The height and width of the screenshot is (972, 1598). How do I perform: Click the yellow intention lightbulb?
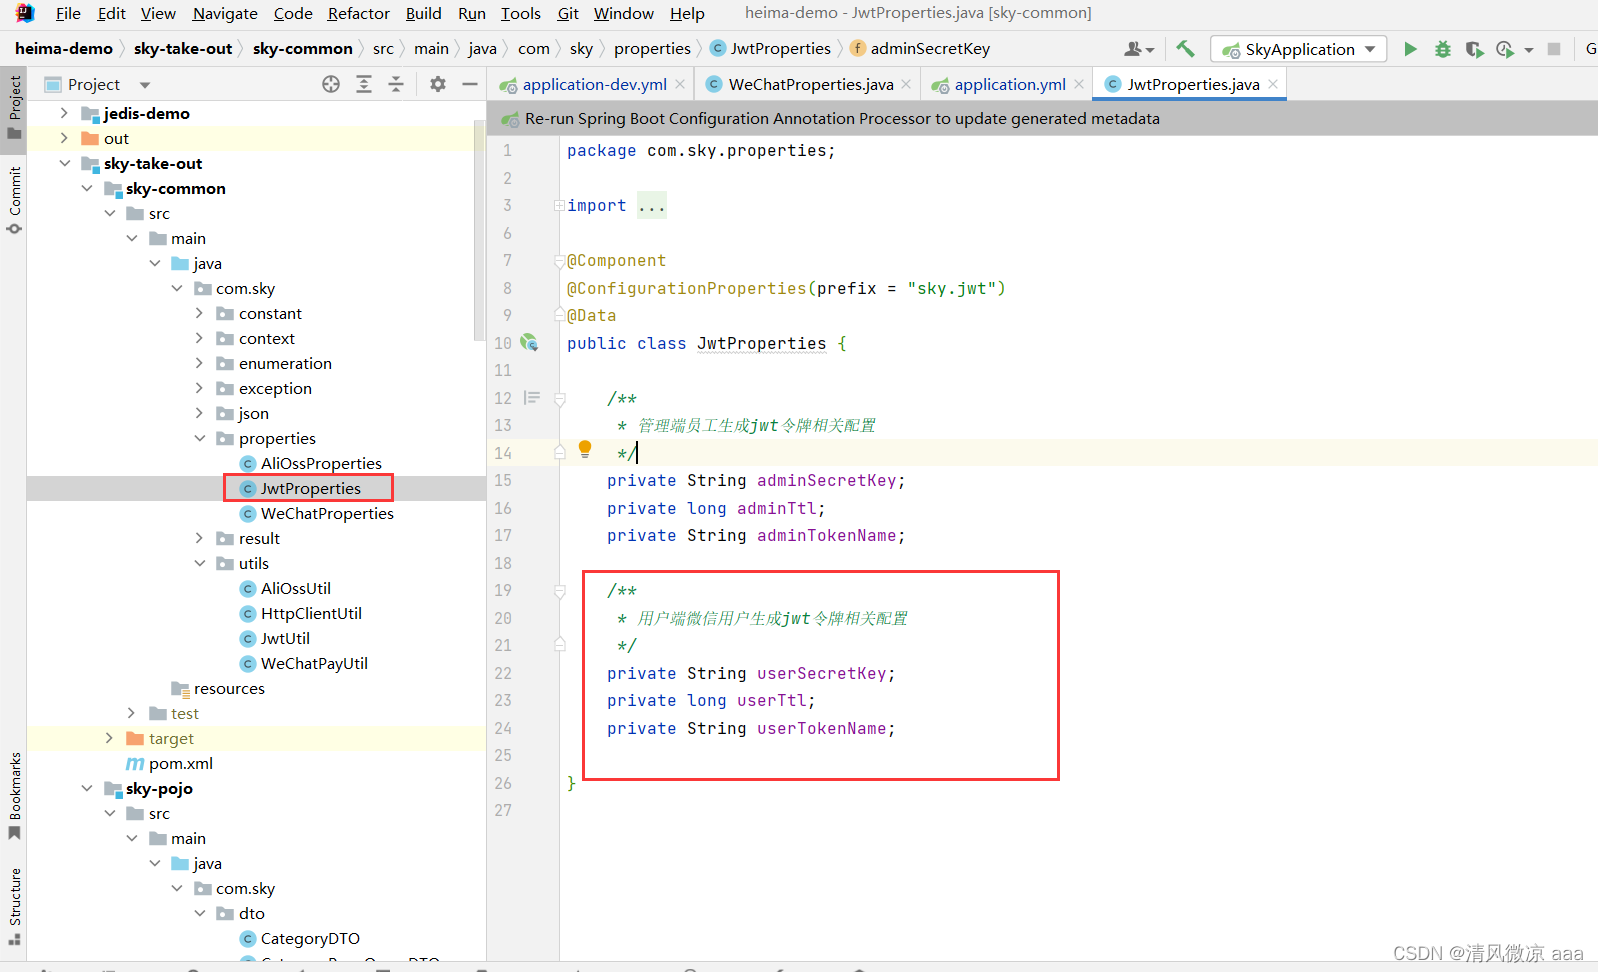[585, 450]
